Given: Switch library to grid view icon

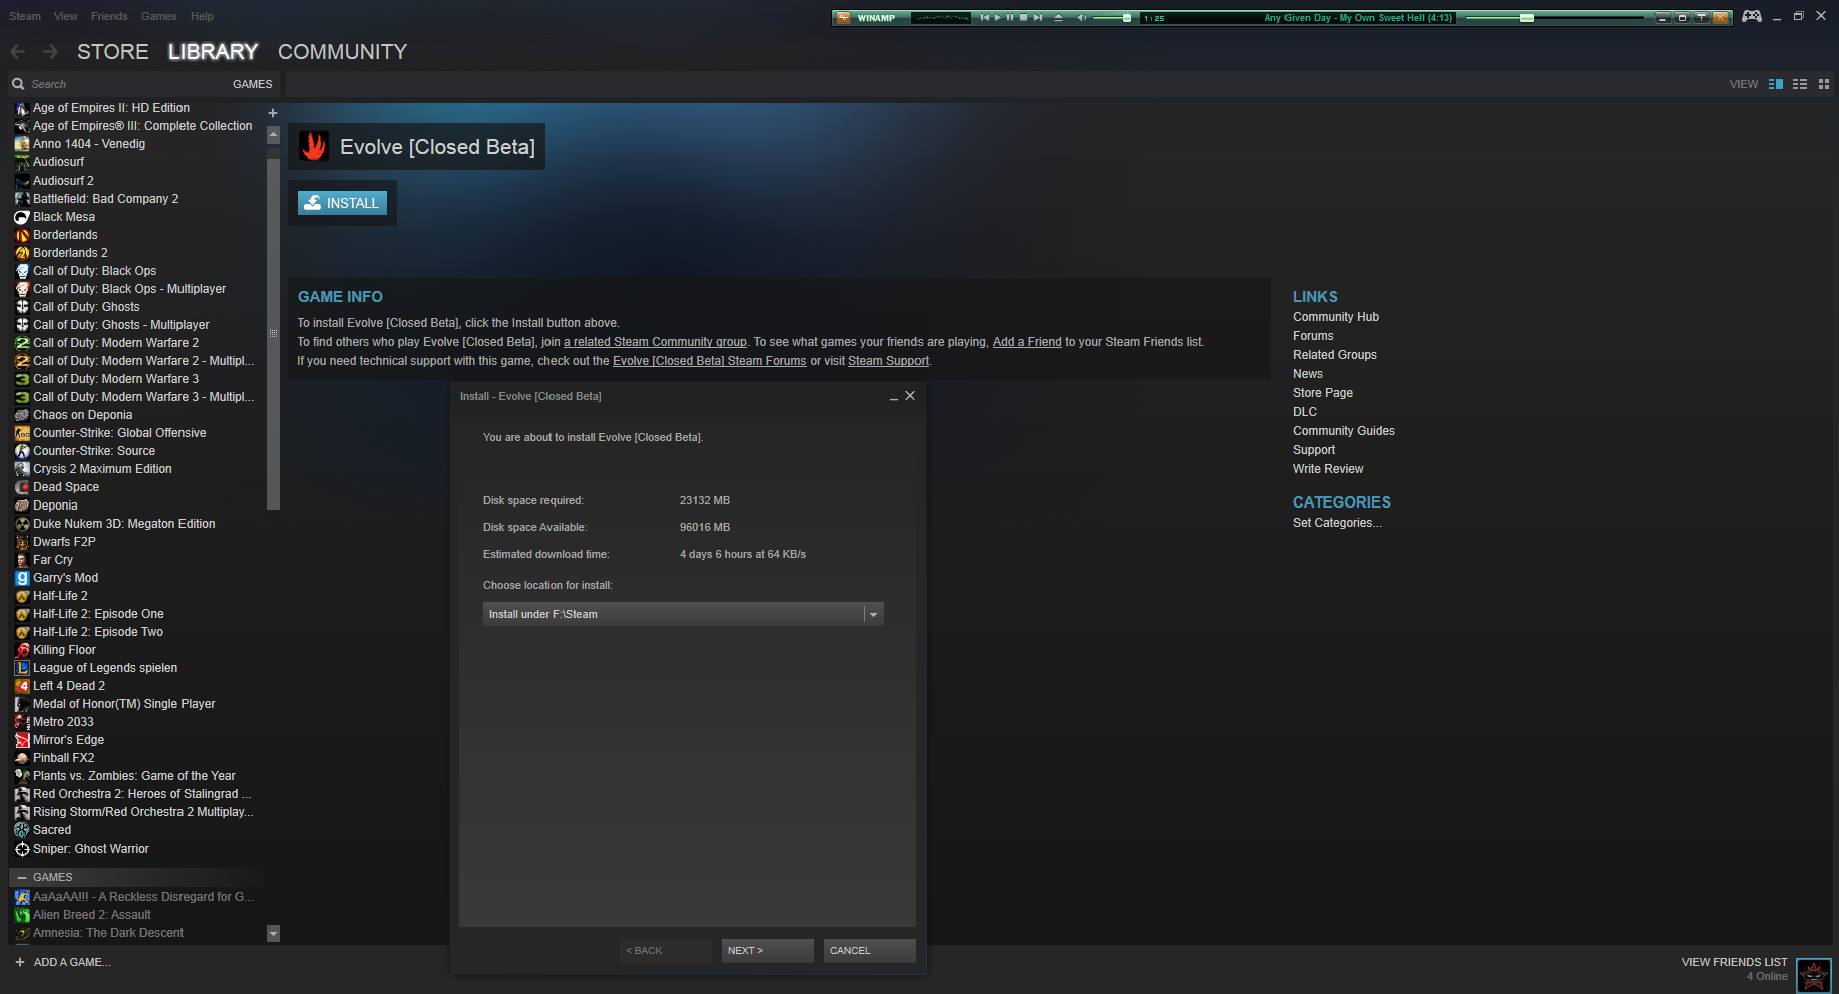Looking at the screenshot, I should pos(1823,84).
